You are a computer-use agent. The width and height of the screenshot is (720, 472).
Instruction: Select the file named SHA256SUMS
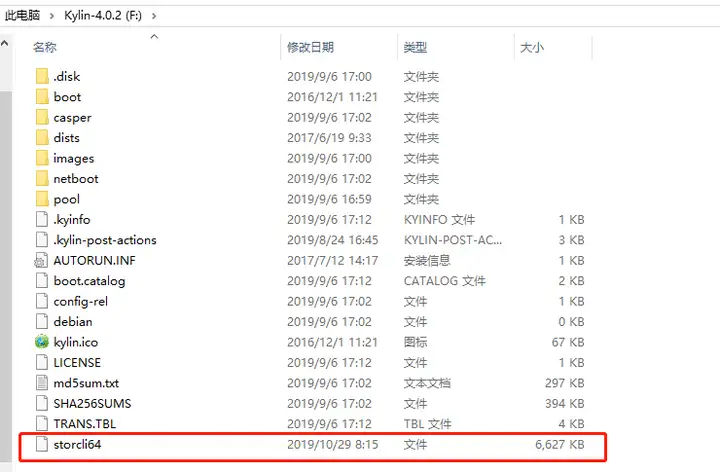(92, 404)
